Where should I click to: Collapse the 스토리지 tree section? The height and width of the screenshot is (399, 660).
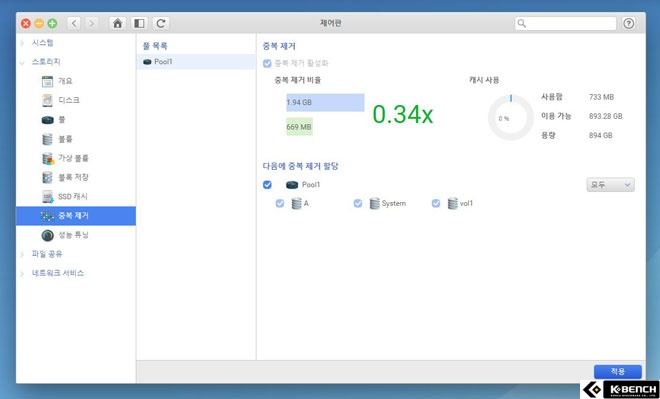[22, 62]
